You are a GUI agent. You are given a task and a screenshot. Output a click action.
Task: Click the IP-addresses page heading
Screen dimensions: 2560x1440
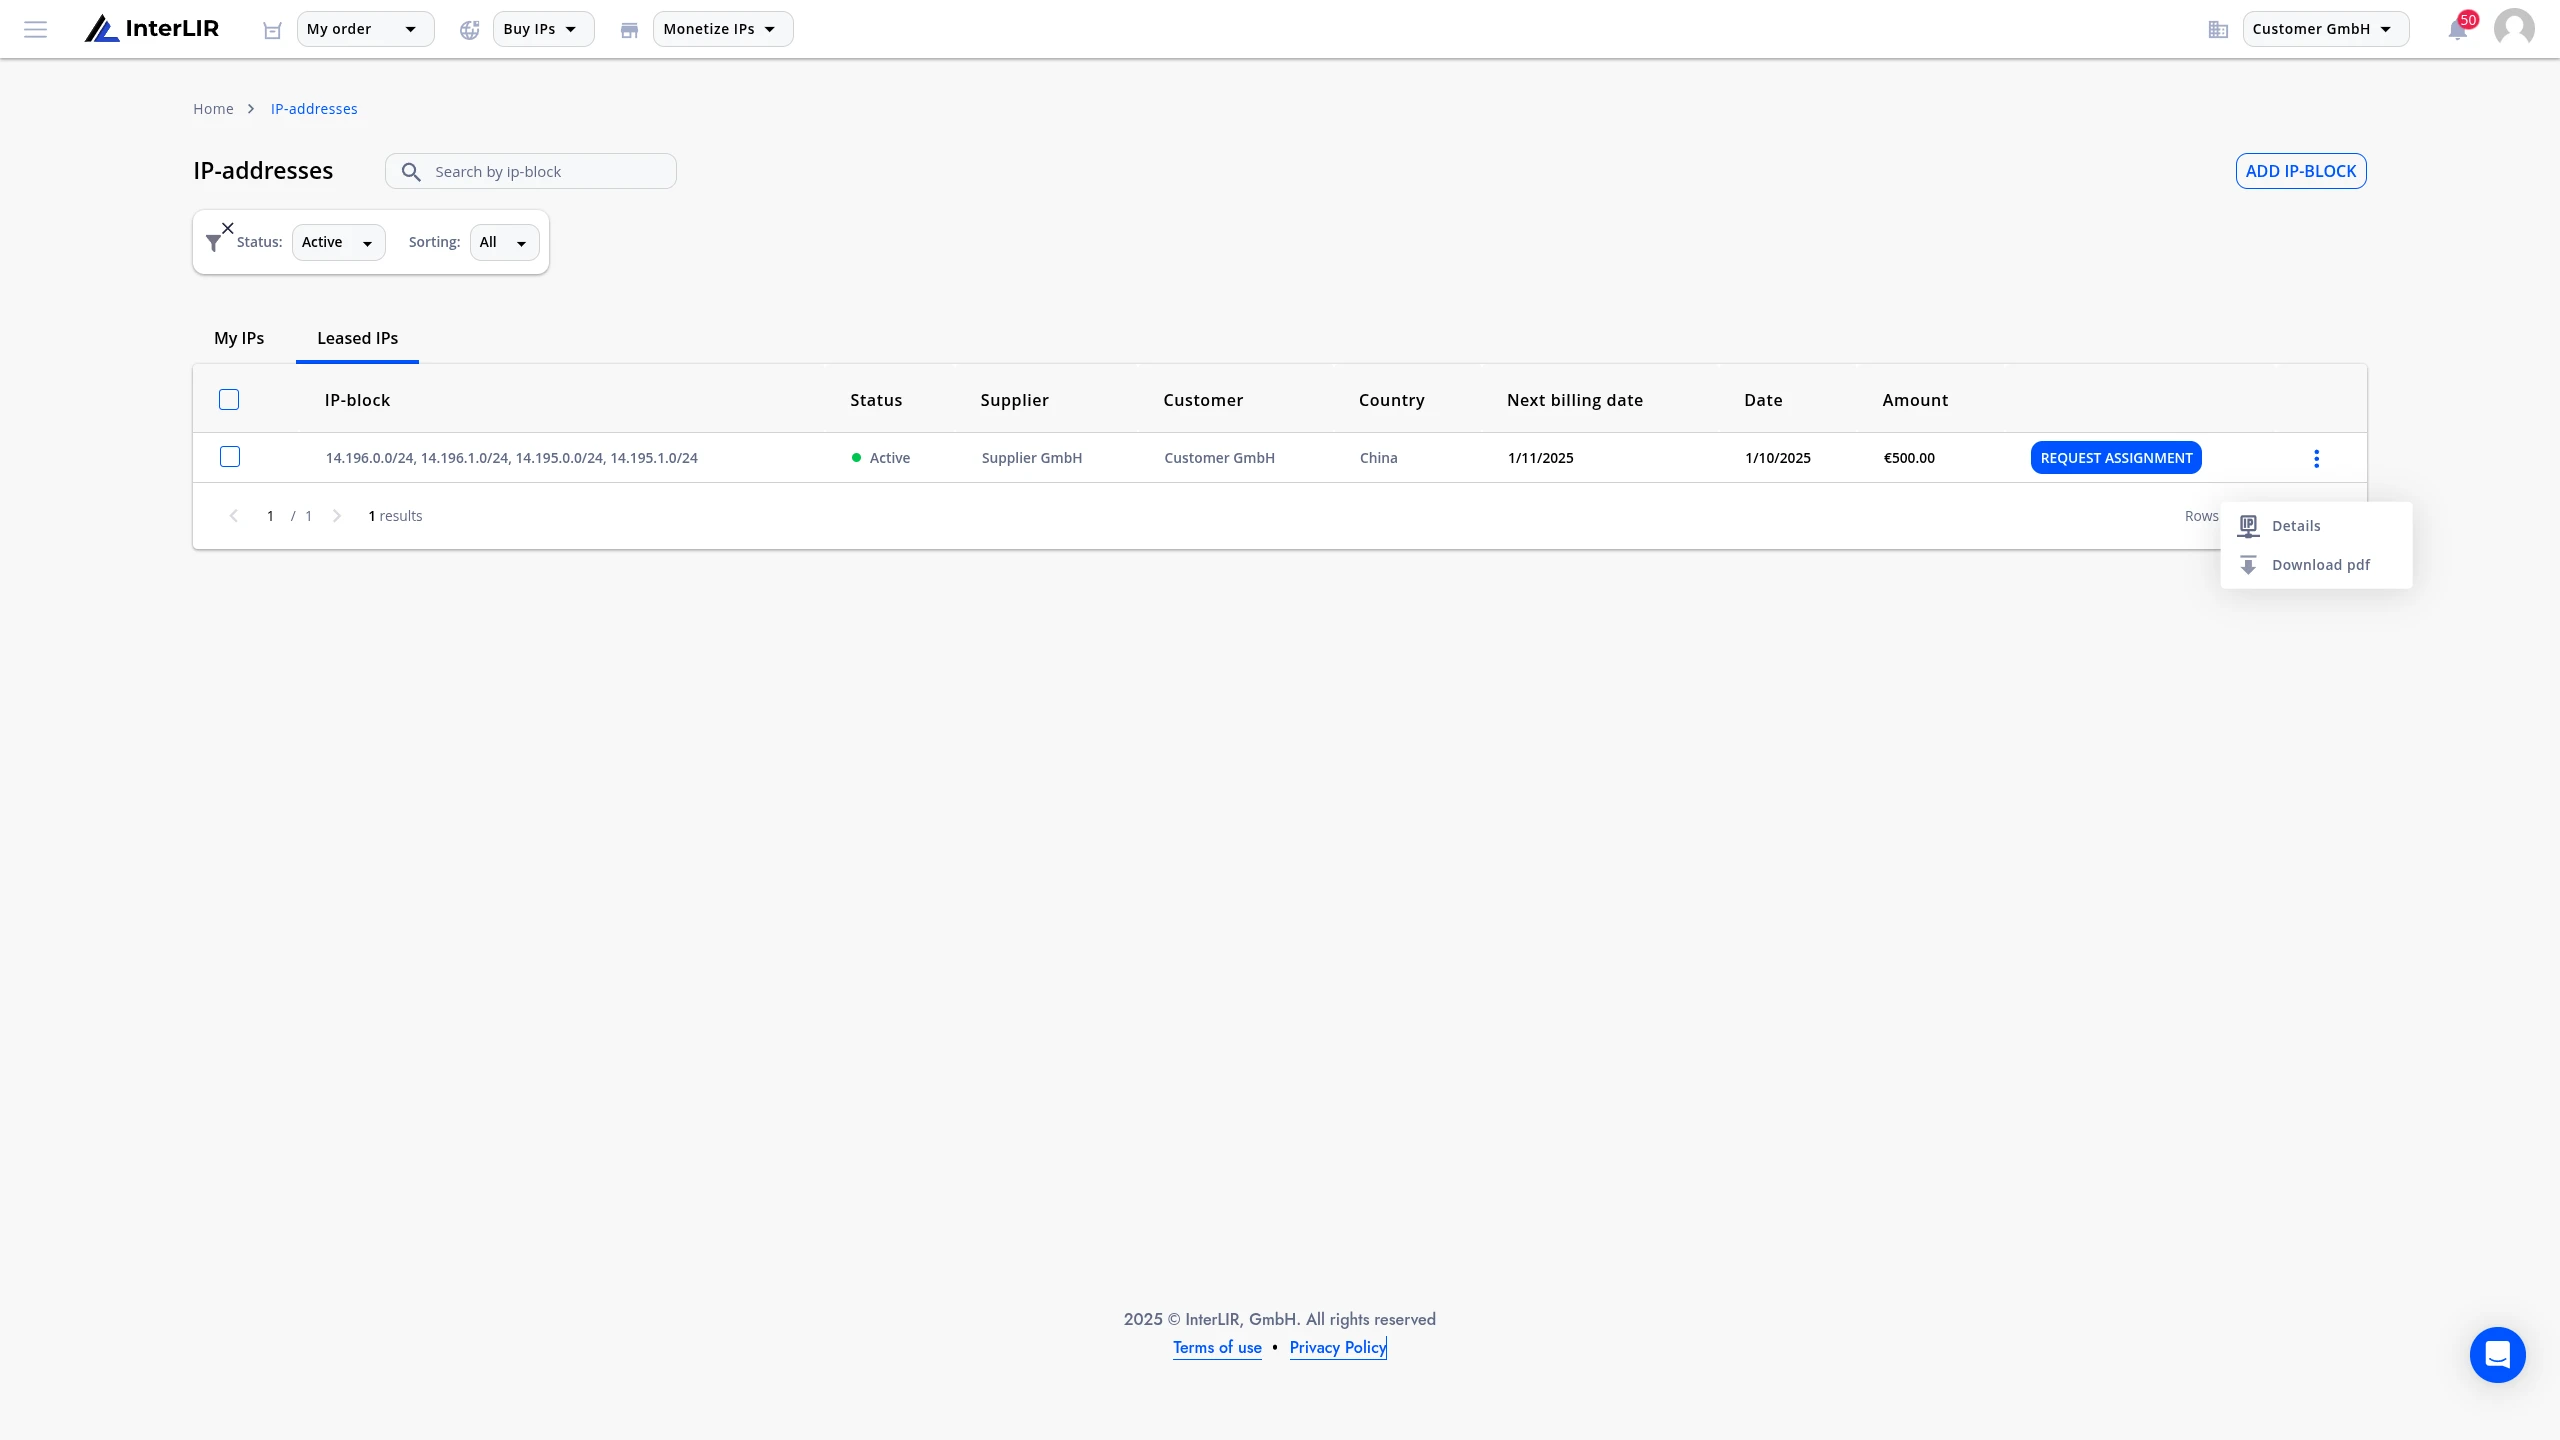point(263,171)
